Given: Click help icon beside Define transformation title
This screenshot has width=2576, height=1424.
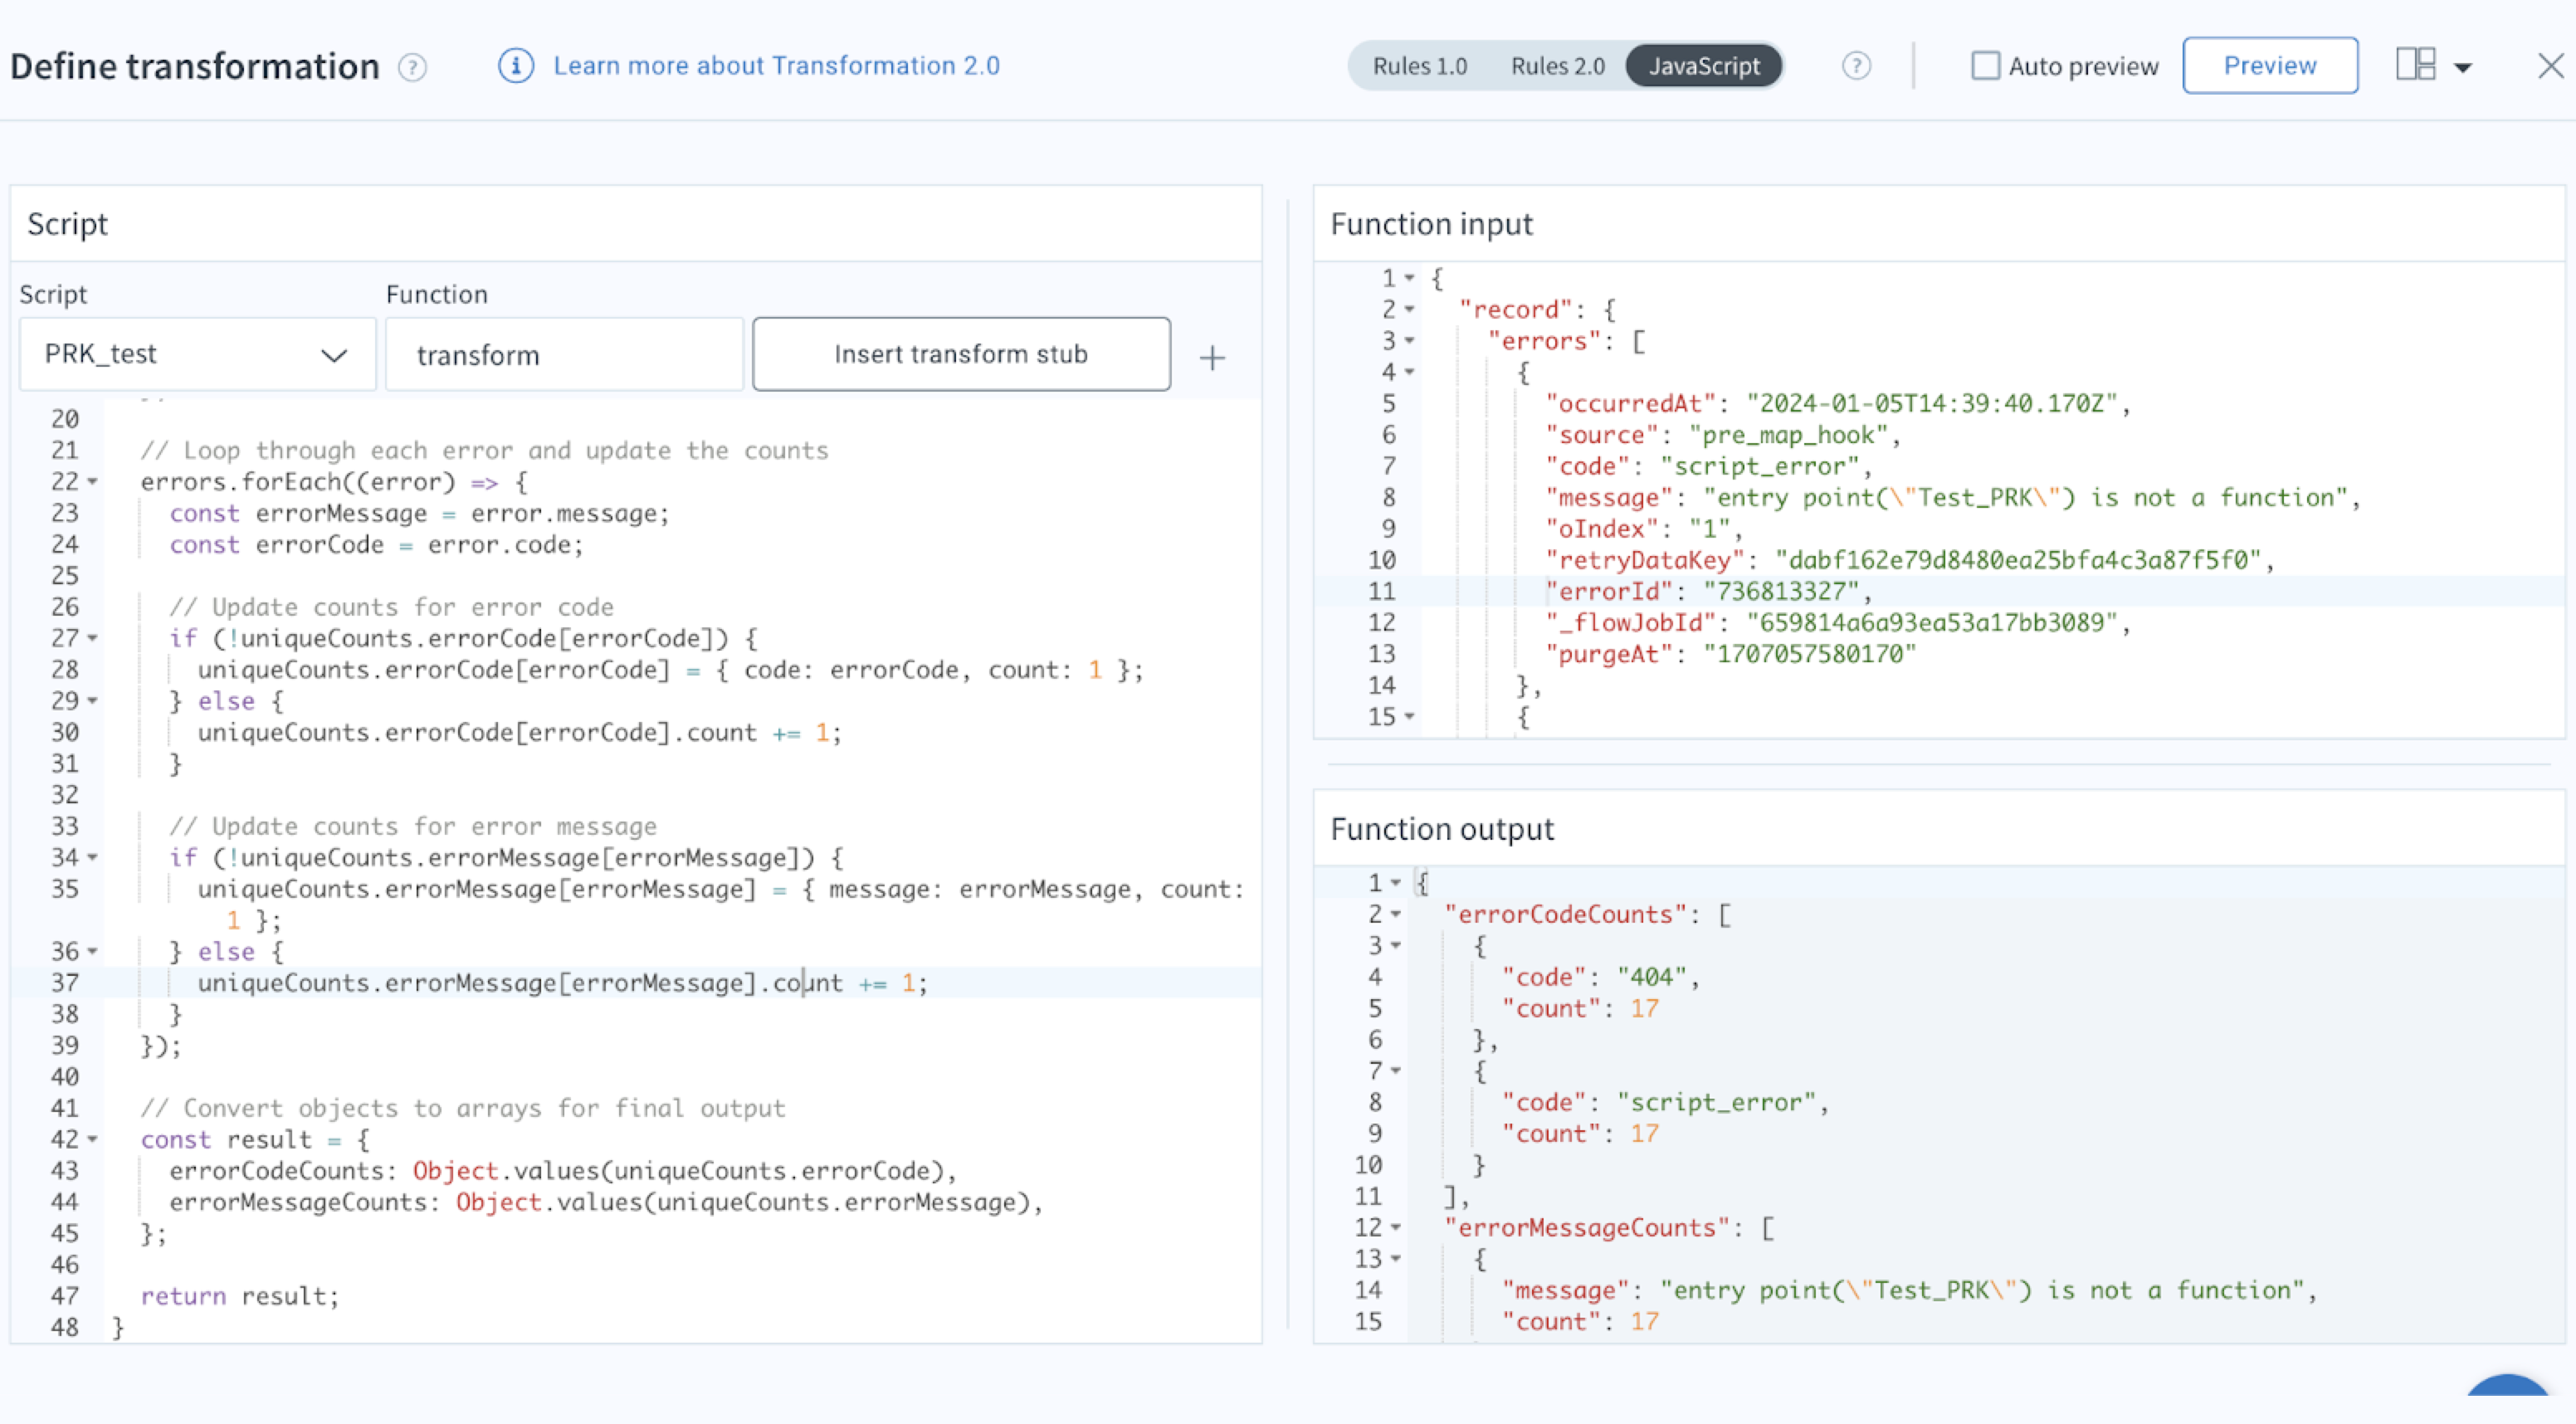Looking at the screenshot, I should click(x=412, y=67).
